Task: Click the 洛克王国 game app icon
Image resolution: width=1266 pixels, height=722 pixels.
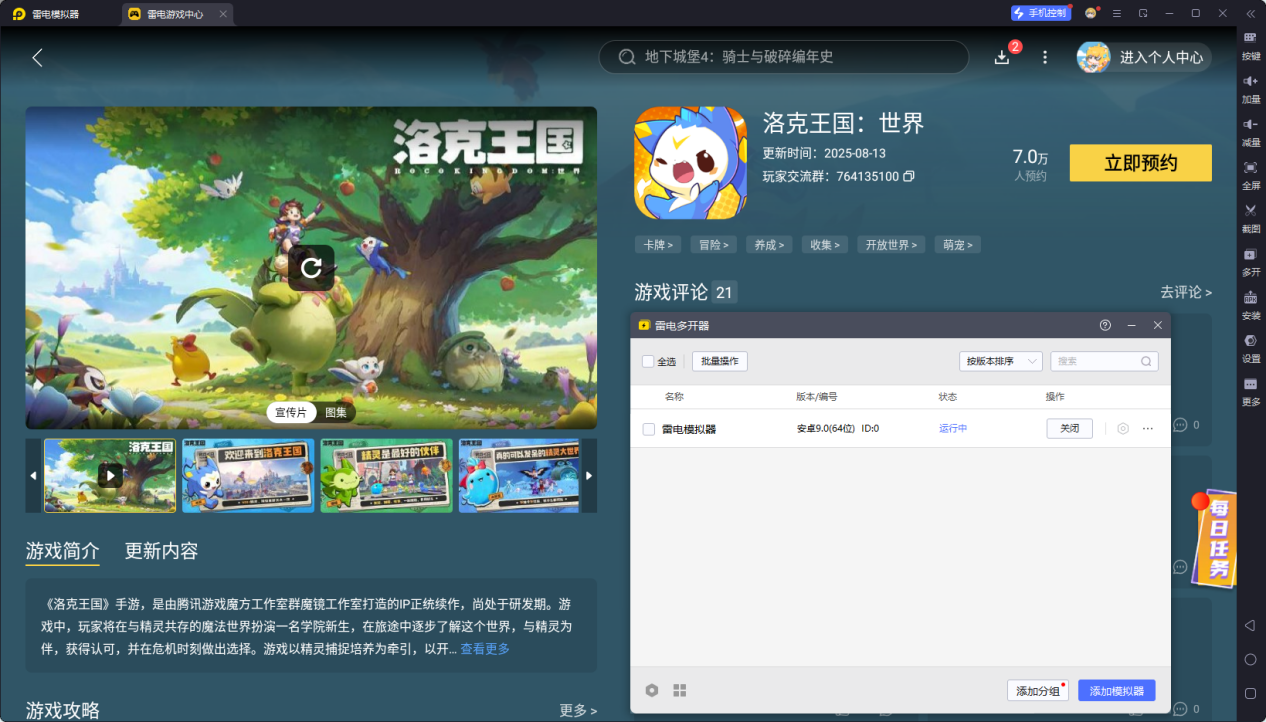Action: click(x=690, y=163)
